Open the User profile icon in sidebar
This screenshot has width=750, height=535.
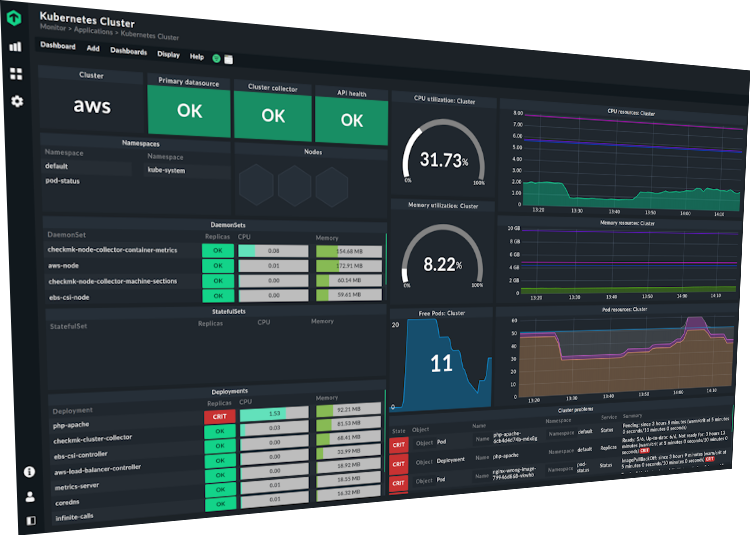(x=31, y=496)
